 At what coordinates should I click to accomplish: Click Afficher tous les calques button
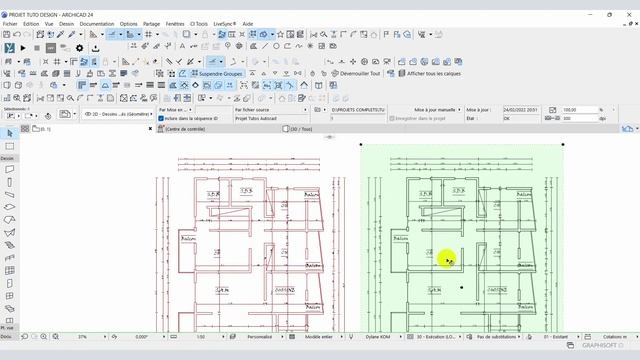(430, 74)
